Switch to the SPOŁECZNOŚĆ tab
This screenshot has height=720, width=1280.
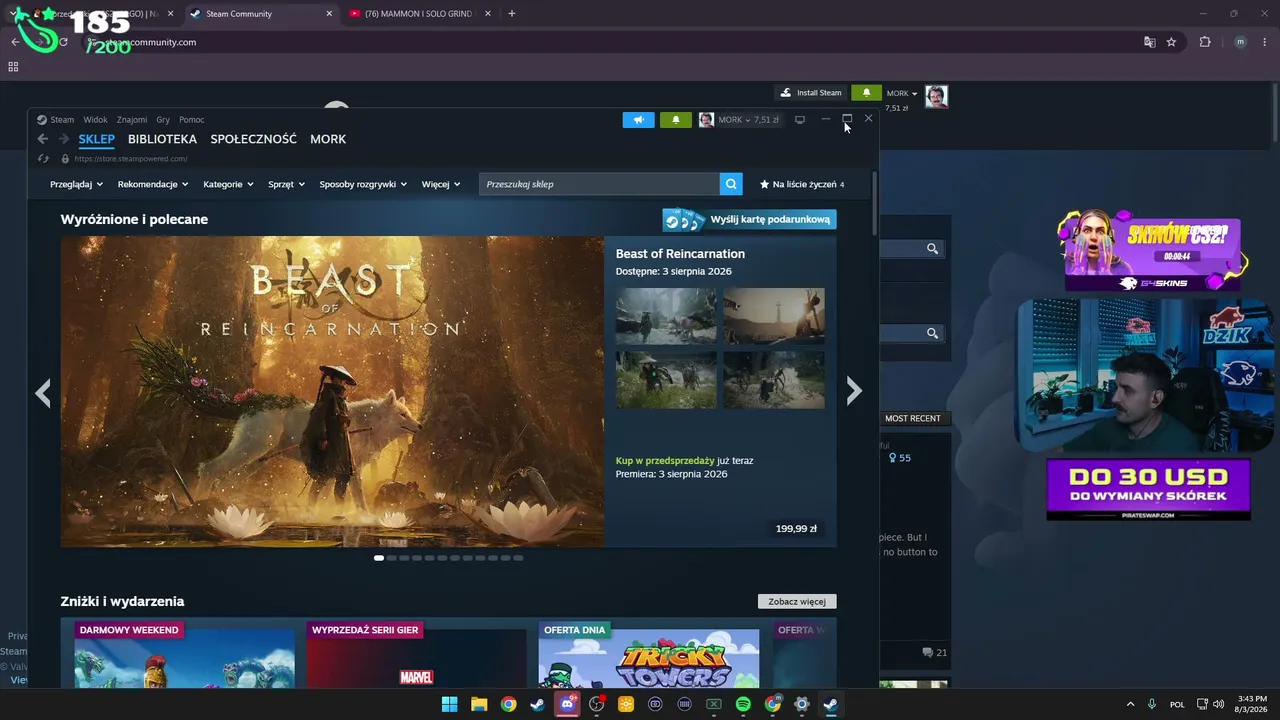[x=253, y=139]
